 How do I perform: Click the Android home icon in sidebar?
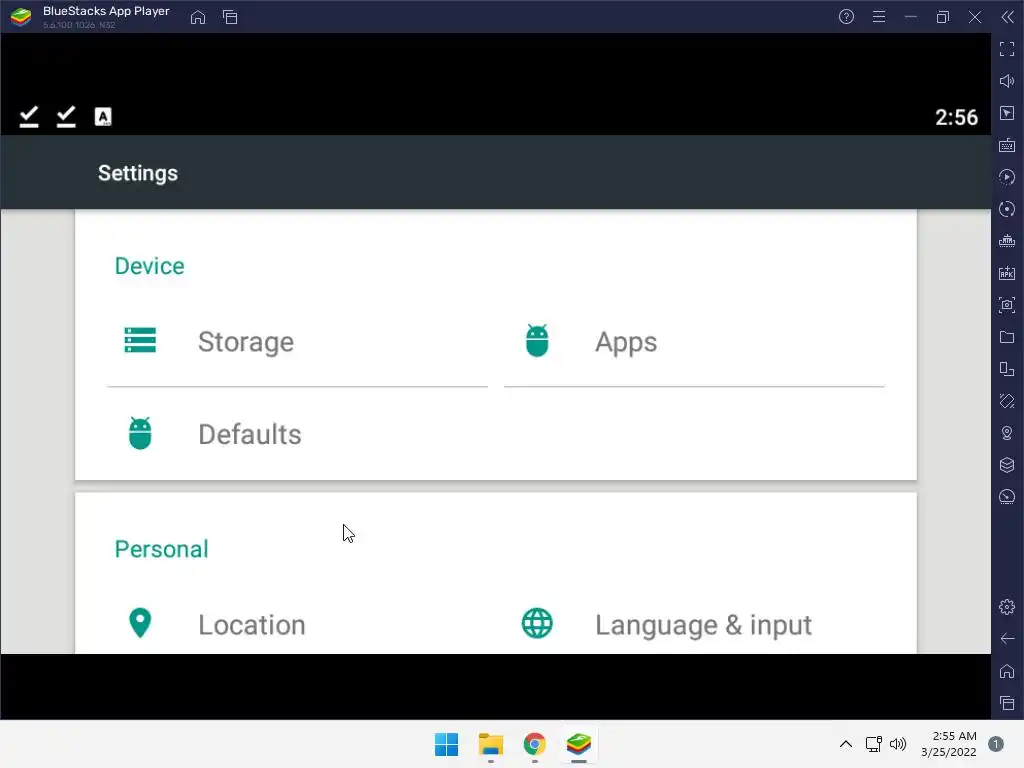click(1007, 671)
